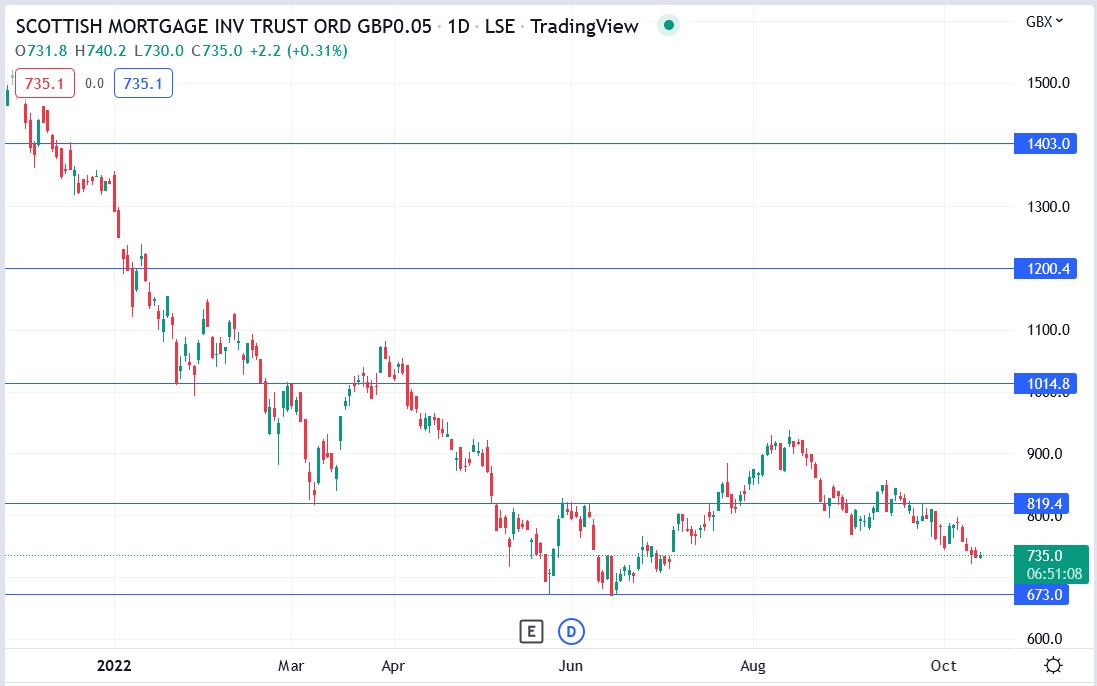Click the 1403.0 resistance level label
The image size is (1097, 686).
point(1043,144)
